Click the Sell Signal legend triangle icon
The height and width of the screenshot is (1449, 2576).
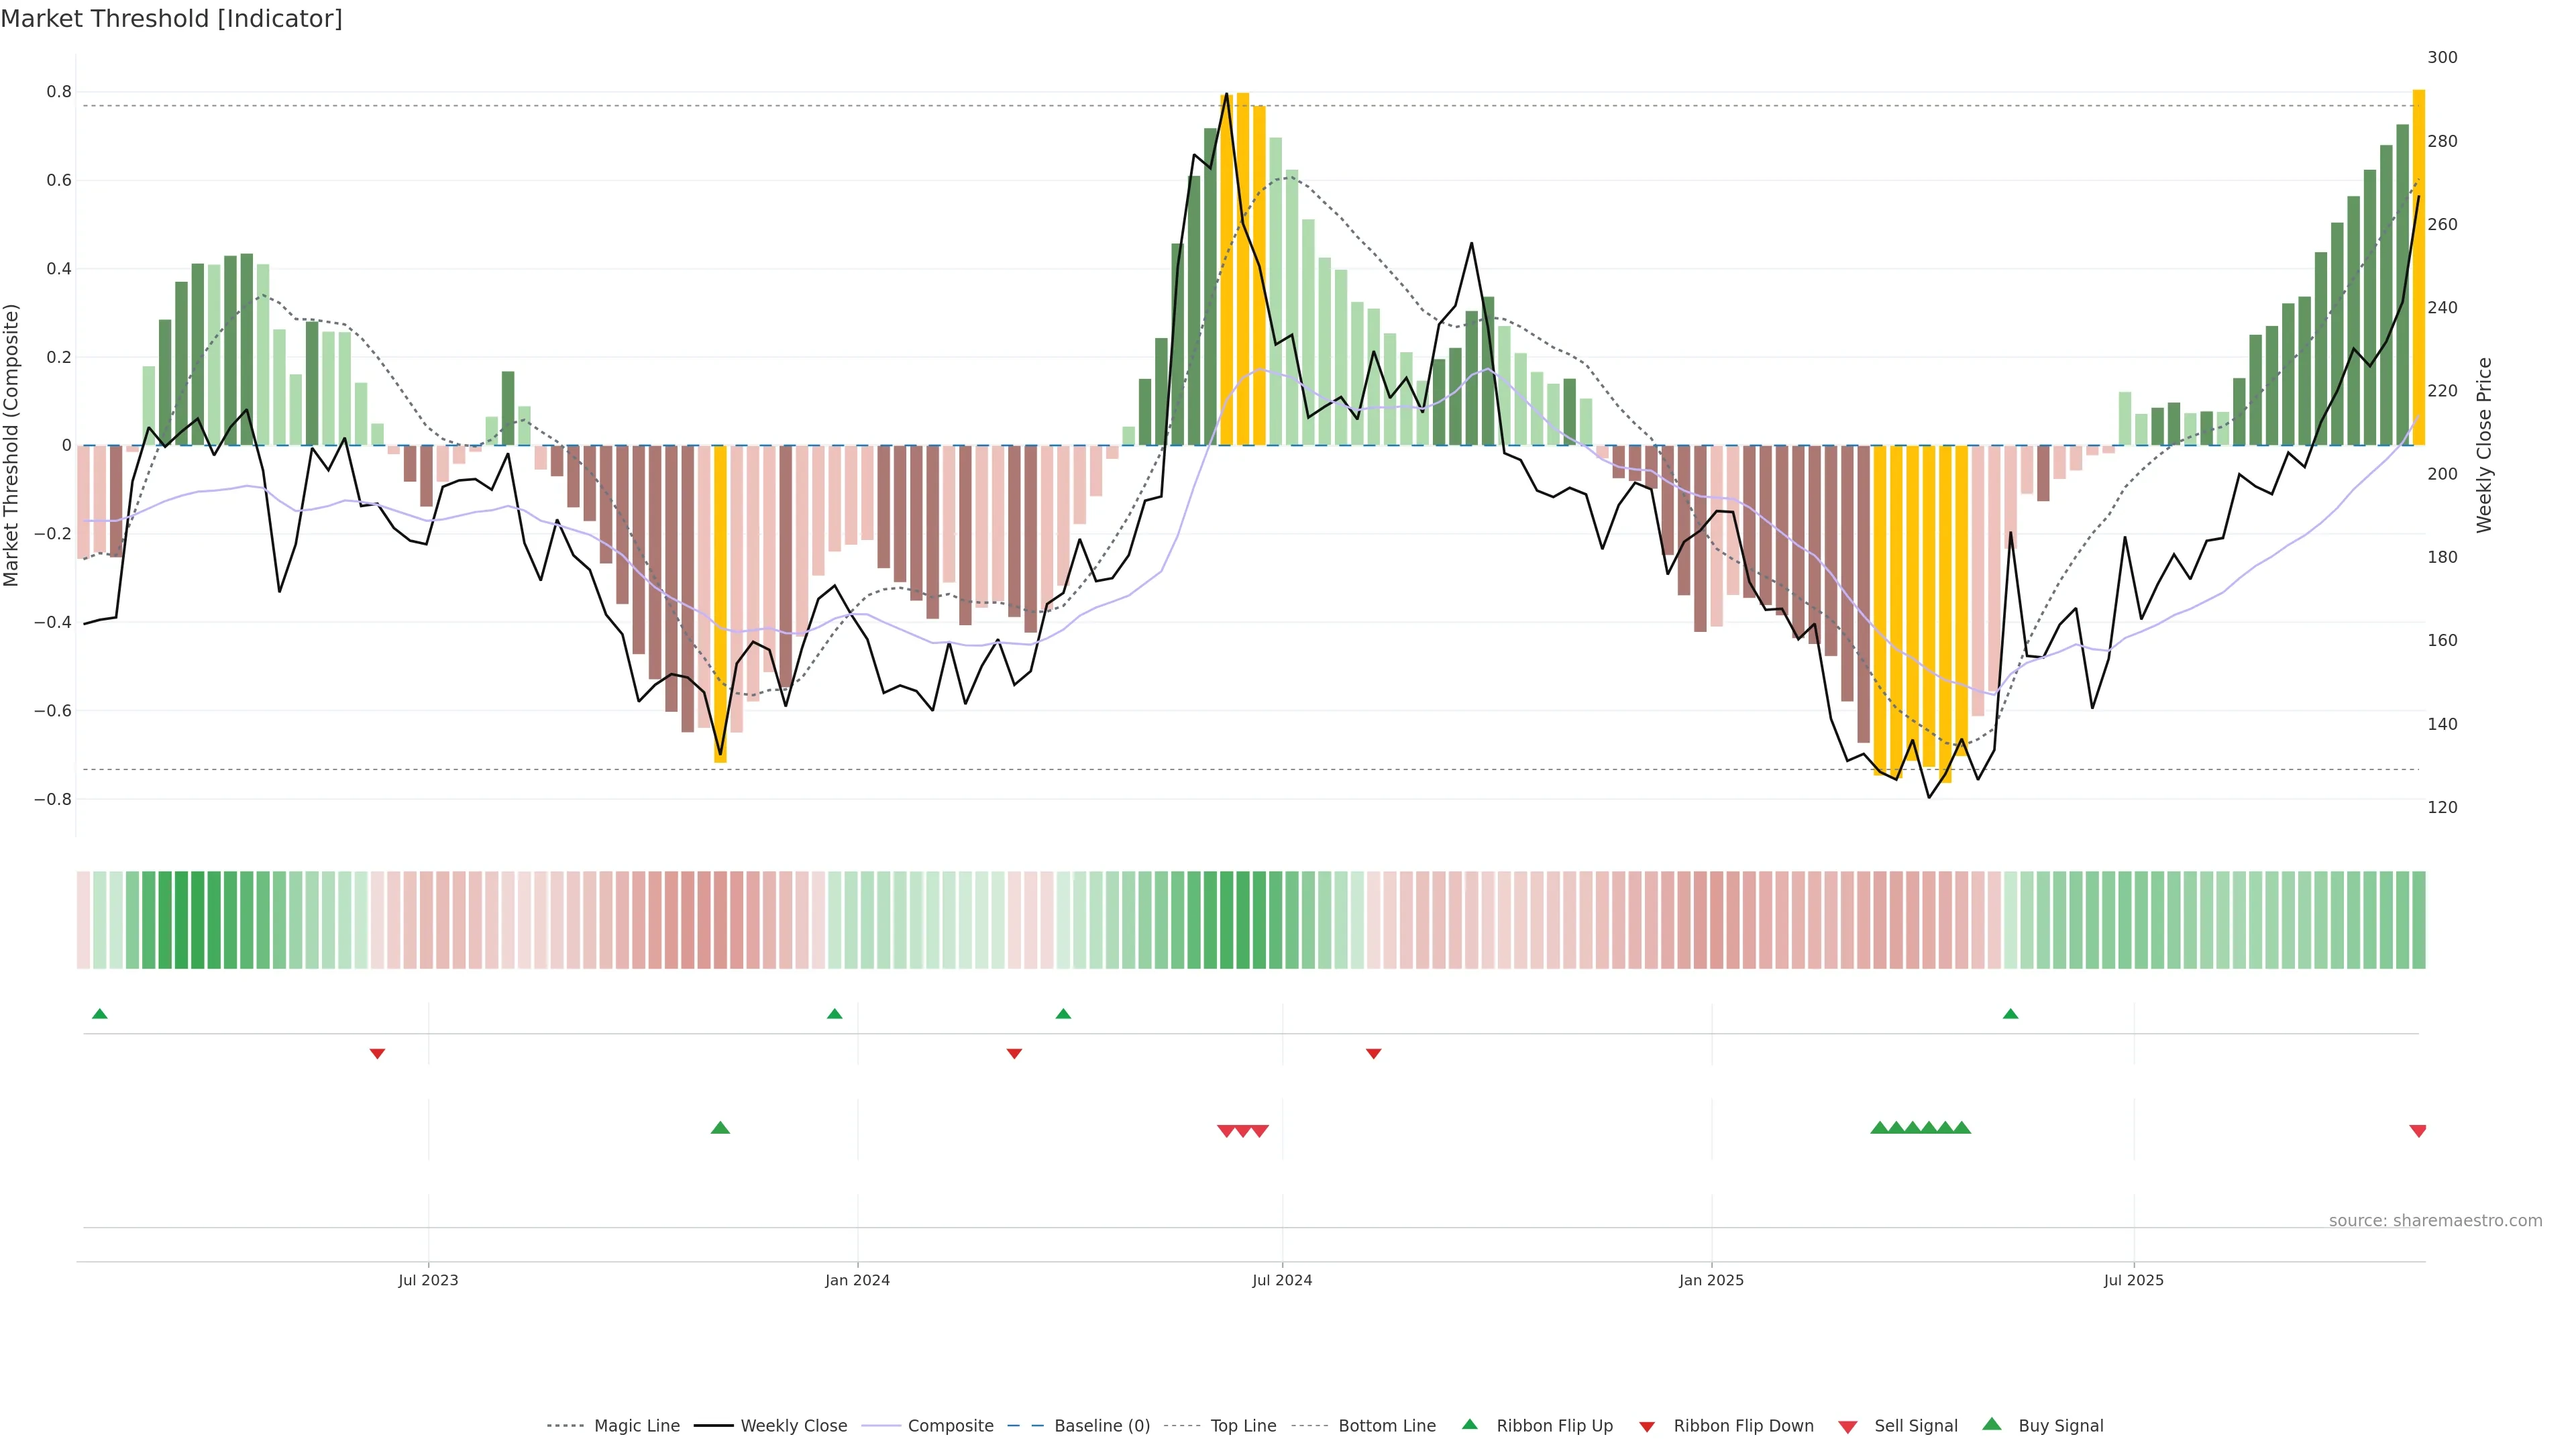pyautogui.click(x=1847, y=1426)
